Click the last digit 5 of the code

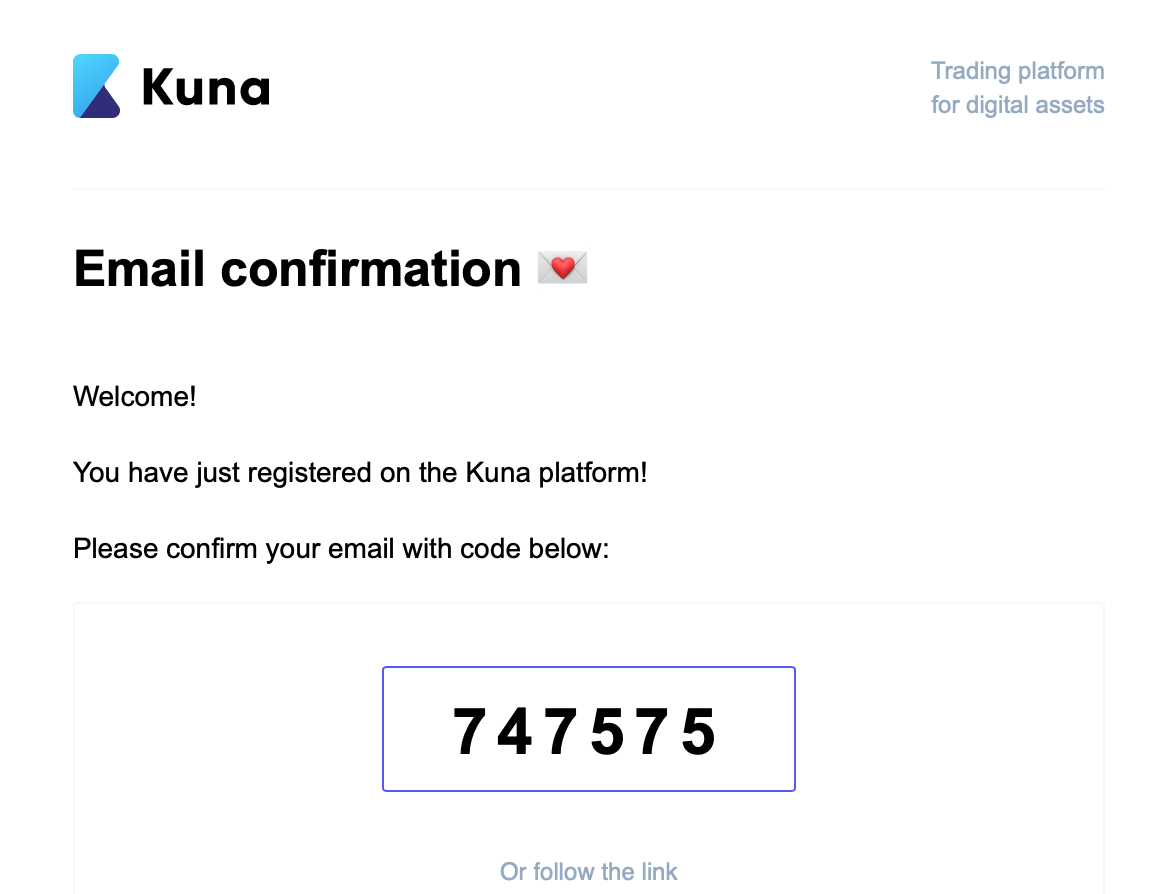(699, 731)
